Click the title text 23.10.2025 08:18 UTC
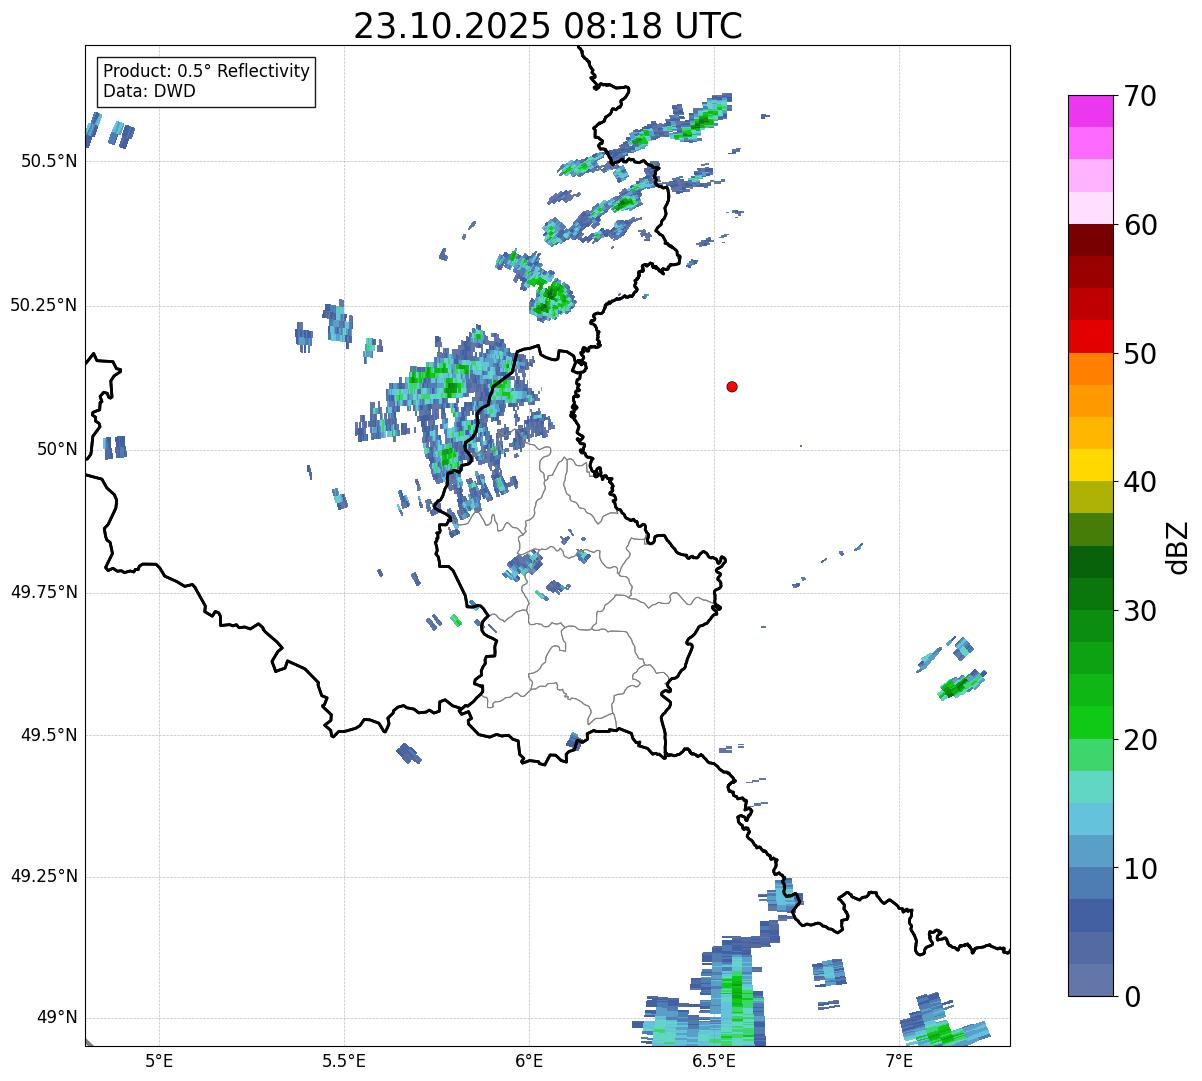Viewport: 1202px width, 1081px height. coord(548,26)
